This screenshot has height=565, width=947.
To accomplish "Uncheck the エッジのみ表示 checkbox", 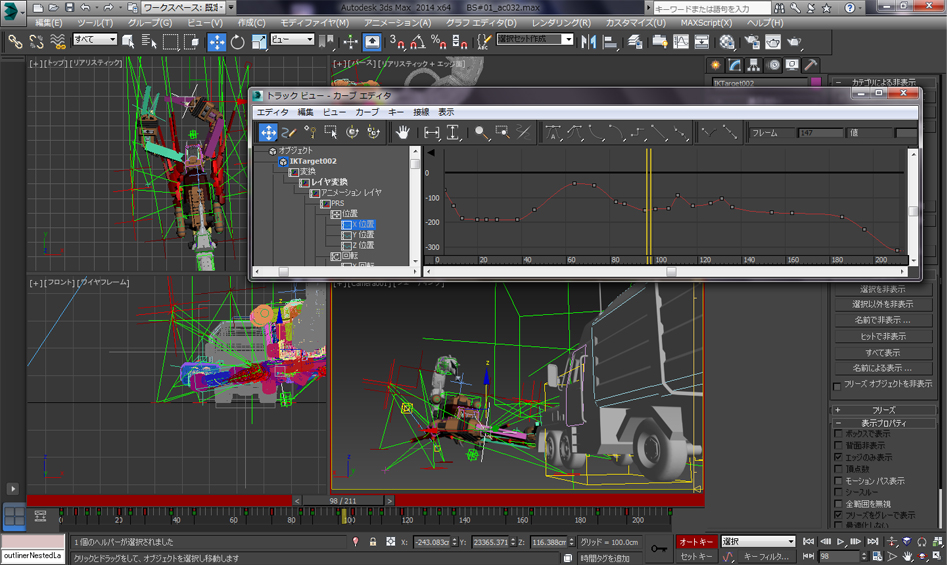I will [x=838, y=457].
